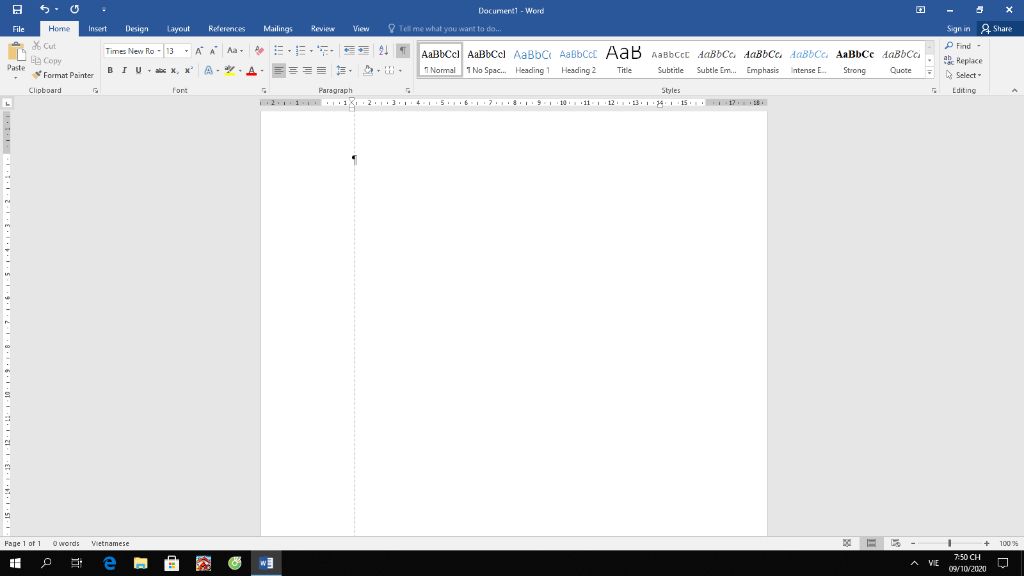Switch to Web Layout view
This screenshot has width=1024, height=576.
click(895, 543)
